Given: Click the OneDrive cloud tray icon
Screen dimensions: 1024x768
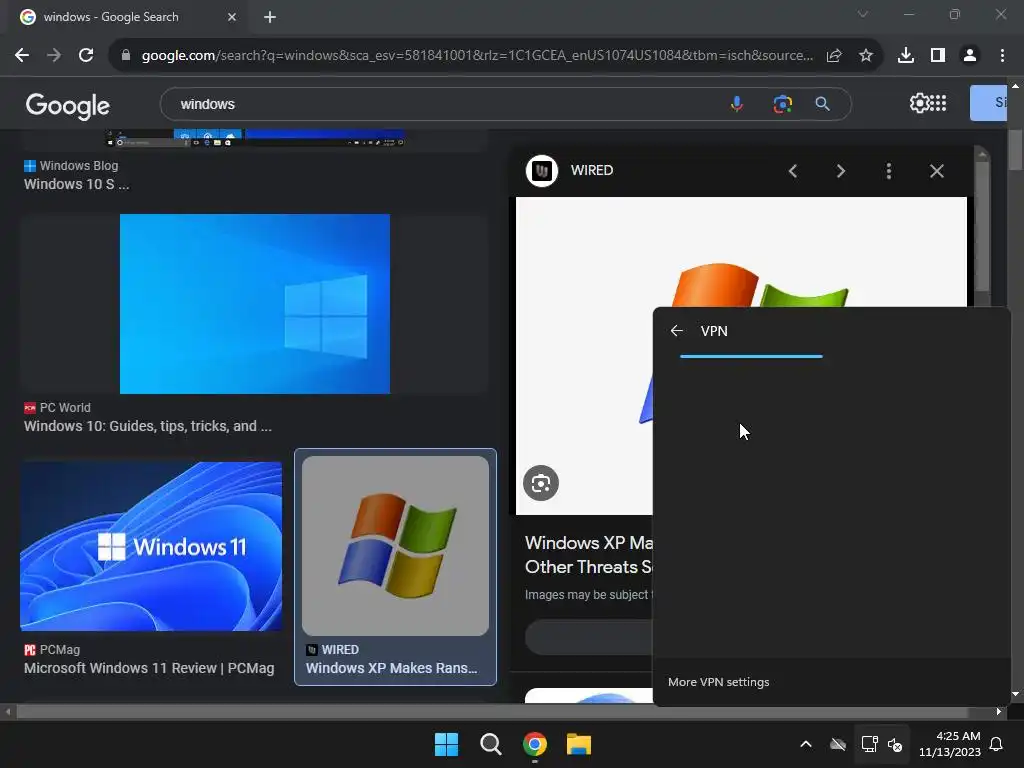Looking at the screenshot, I should 838,744.
